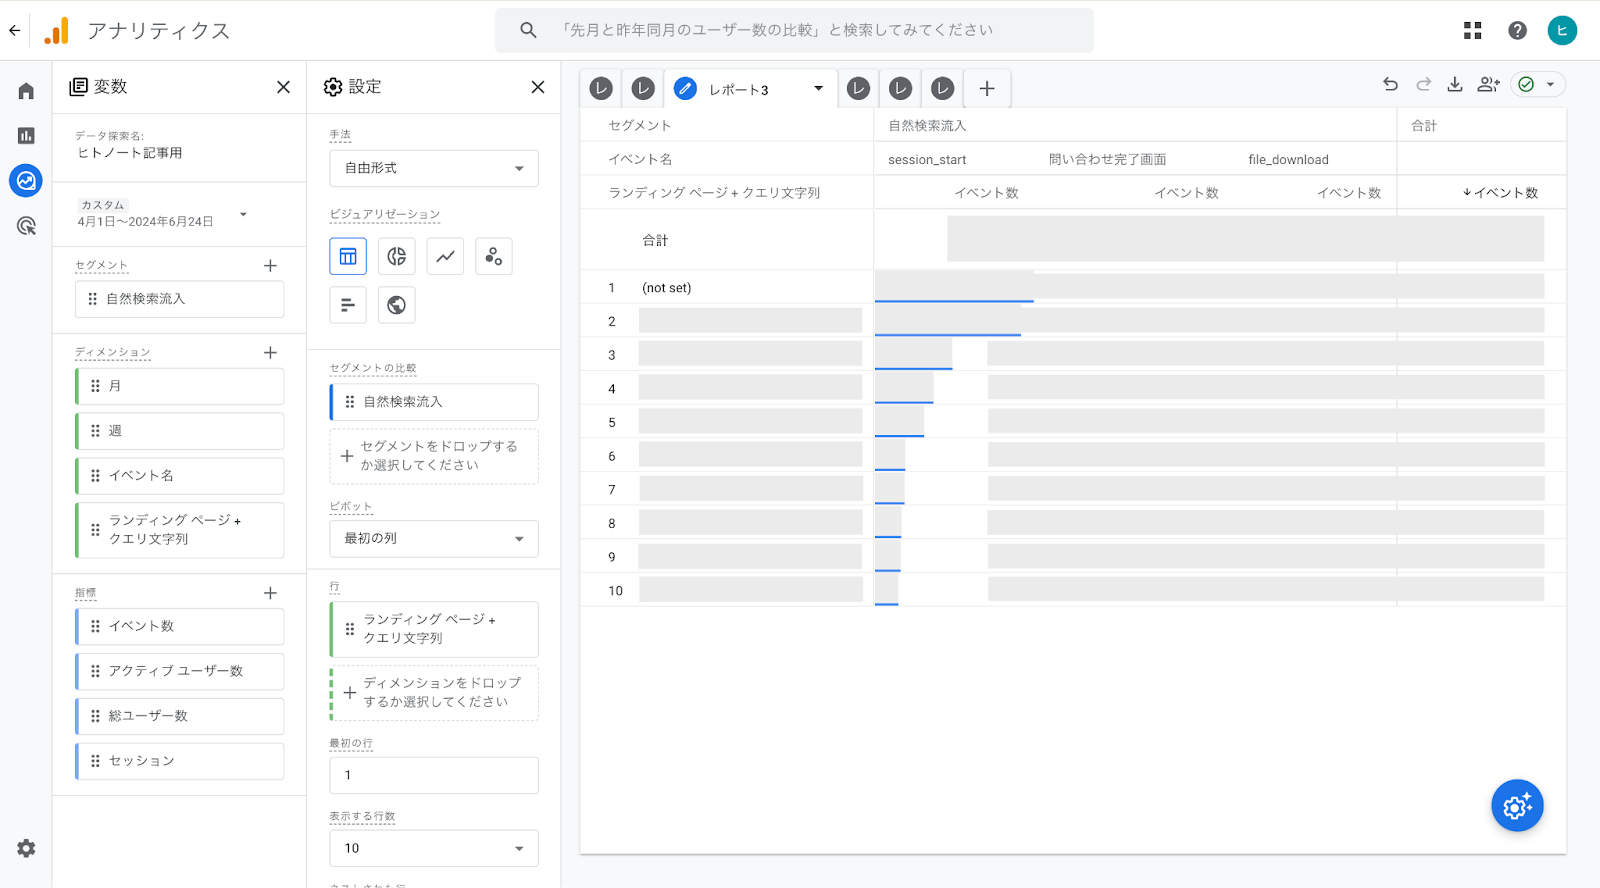Select the geo map visualization

click(397, 305)
